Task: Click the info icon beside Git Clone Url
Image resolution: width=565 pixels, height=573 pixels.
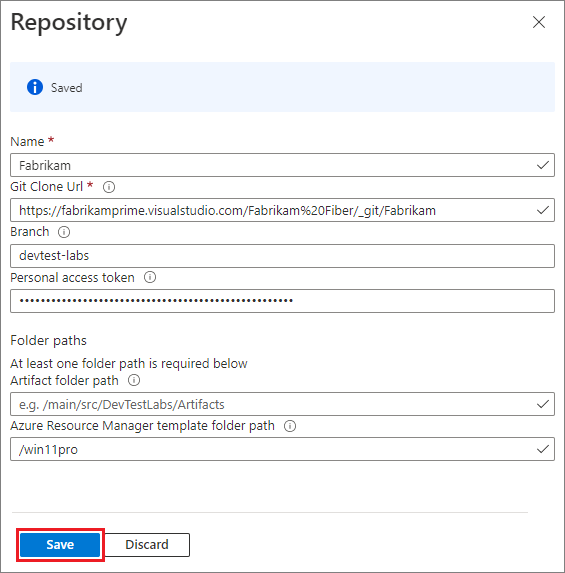Action: pyautogui.click(x=109, y=187)
